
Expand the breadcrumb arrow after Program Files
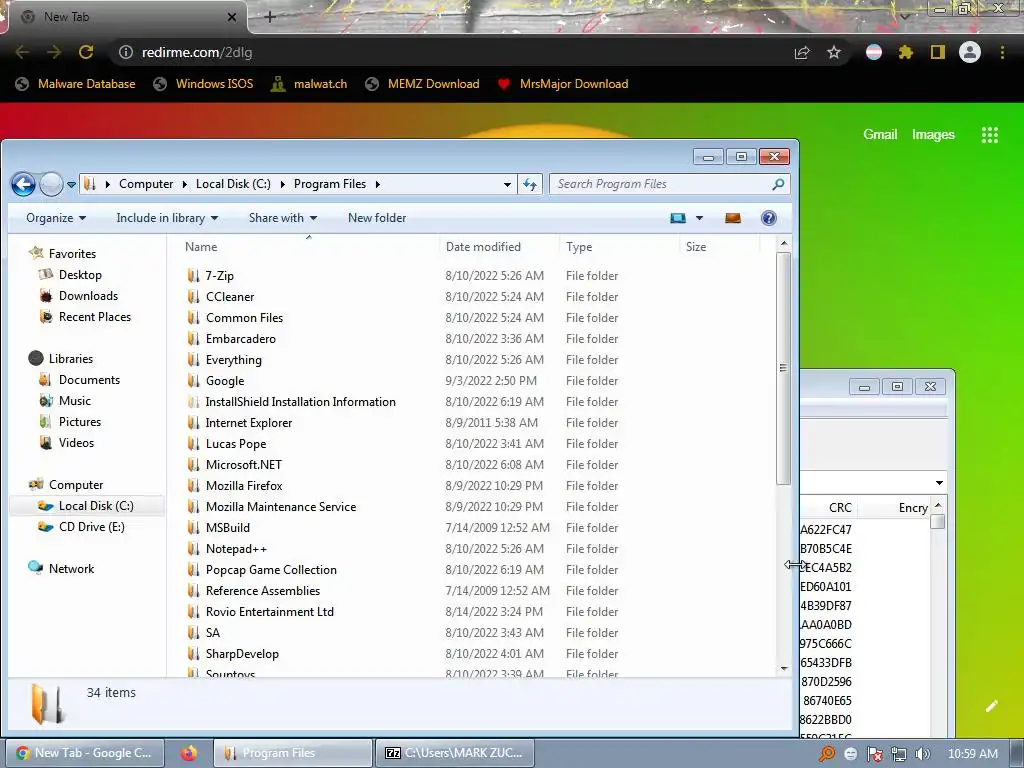click(377, 184)
